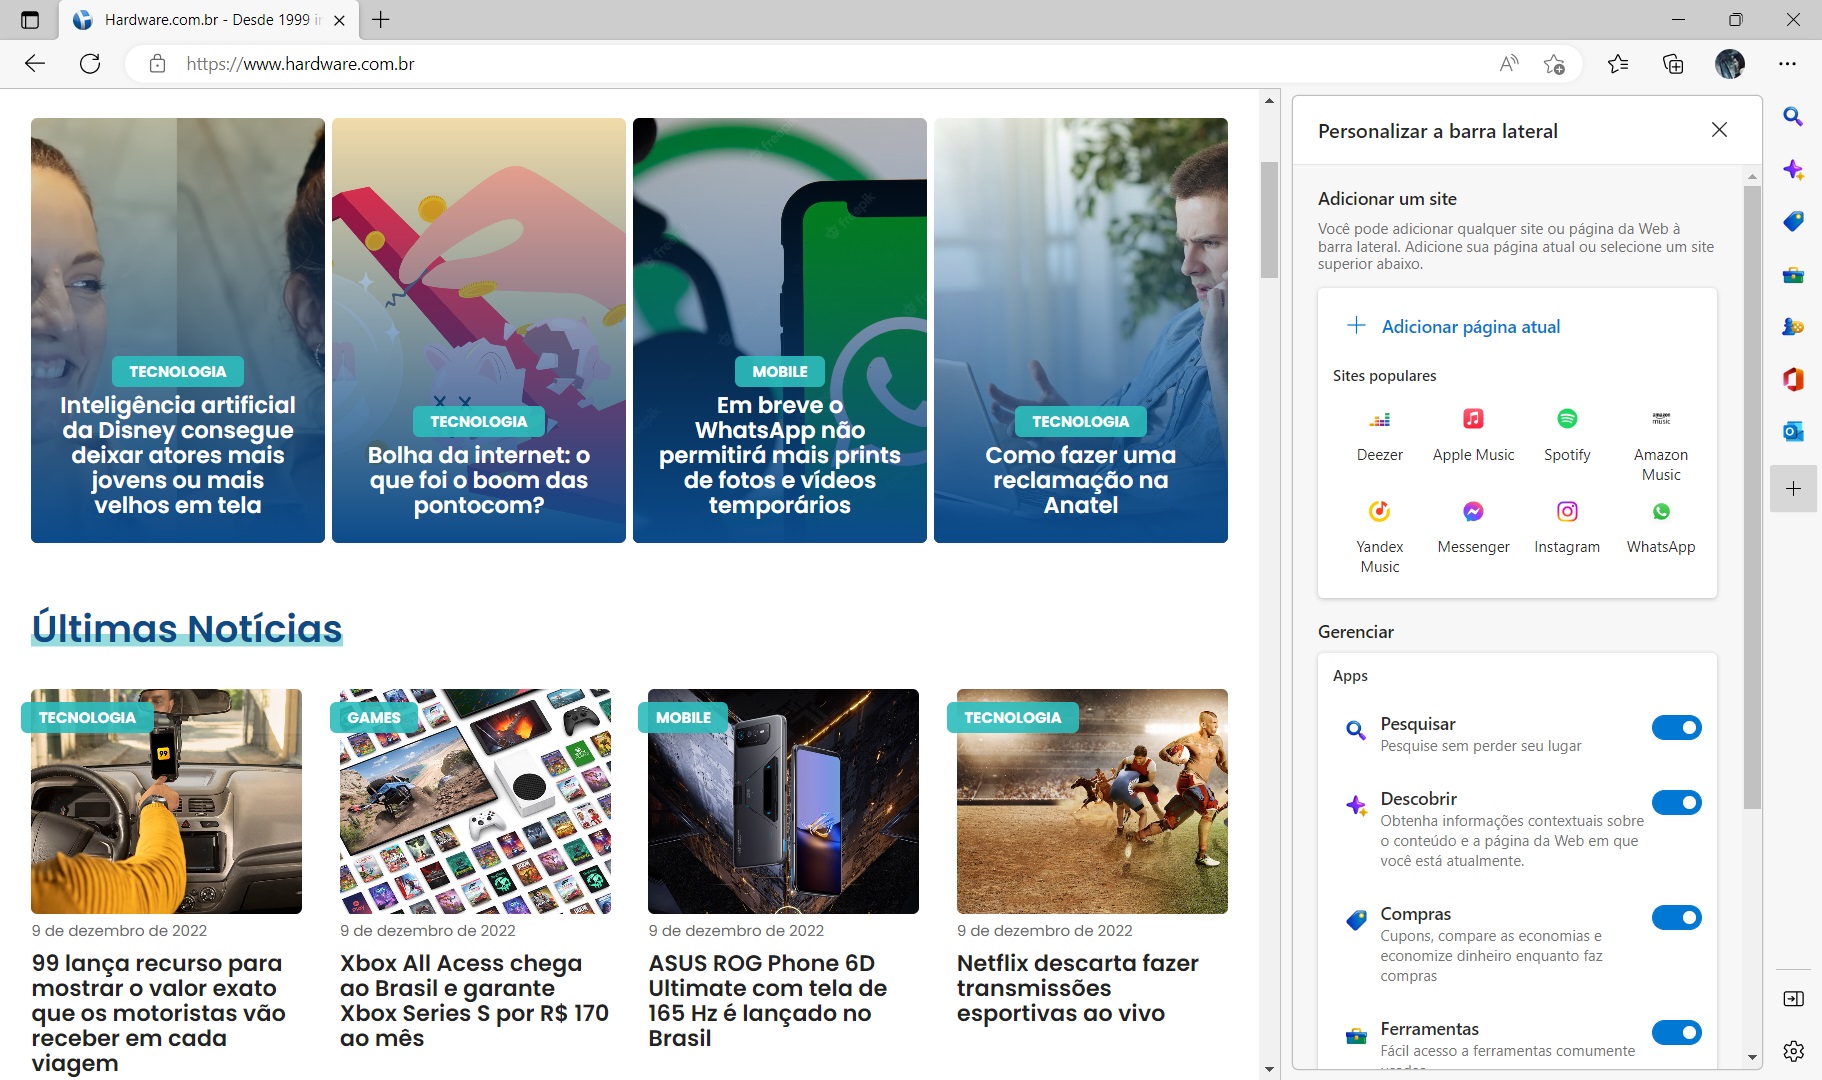Viewport: 1822px width, 1080px height.
Task: Add Yandex Music to sidebar
Action: (x=1380, y=536)
